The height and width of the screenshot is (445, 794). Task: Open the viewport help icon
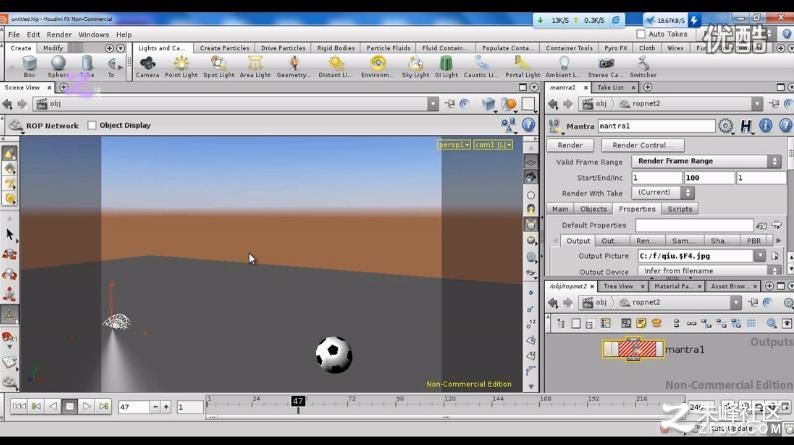click(x=528, y=125)
